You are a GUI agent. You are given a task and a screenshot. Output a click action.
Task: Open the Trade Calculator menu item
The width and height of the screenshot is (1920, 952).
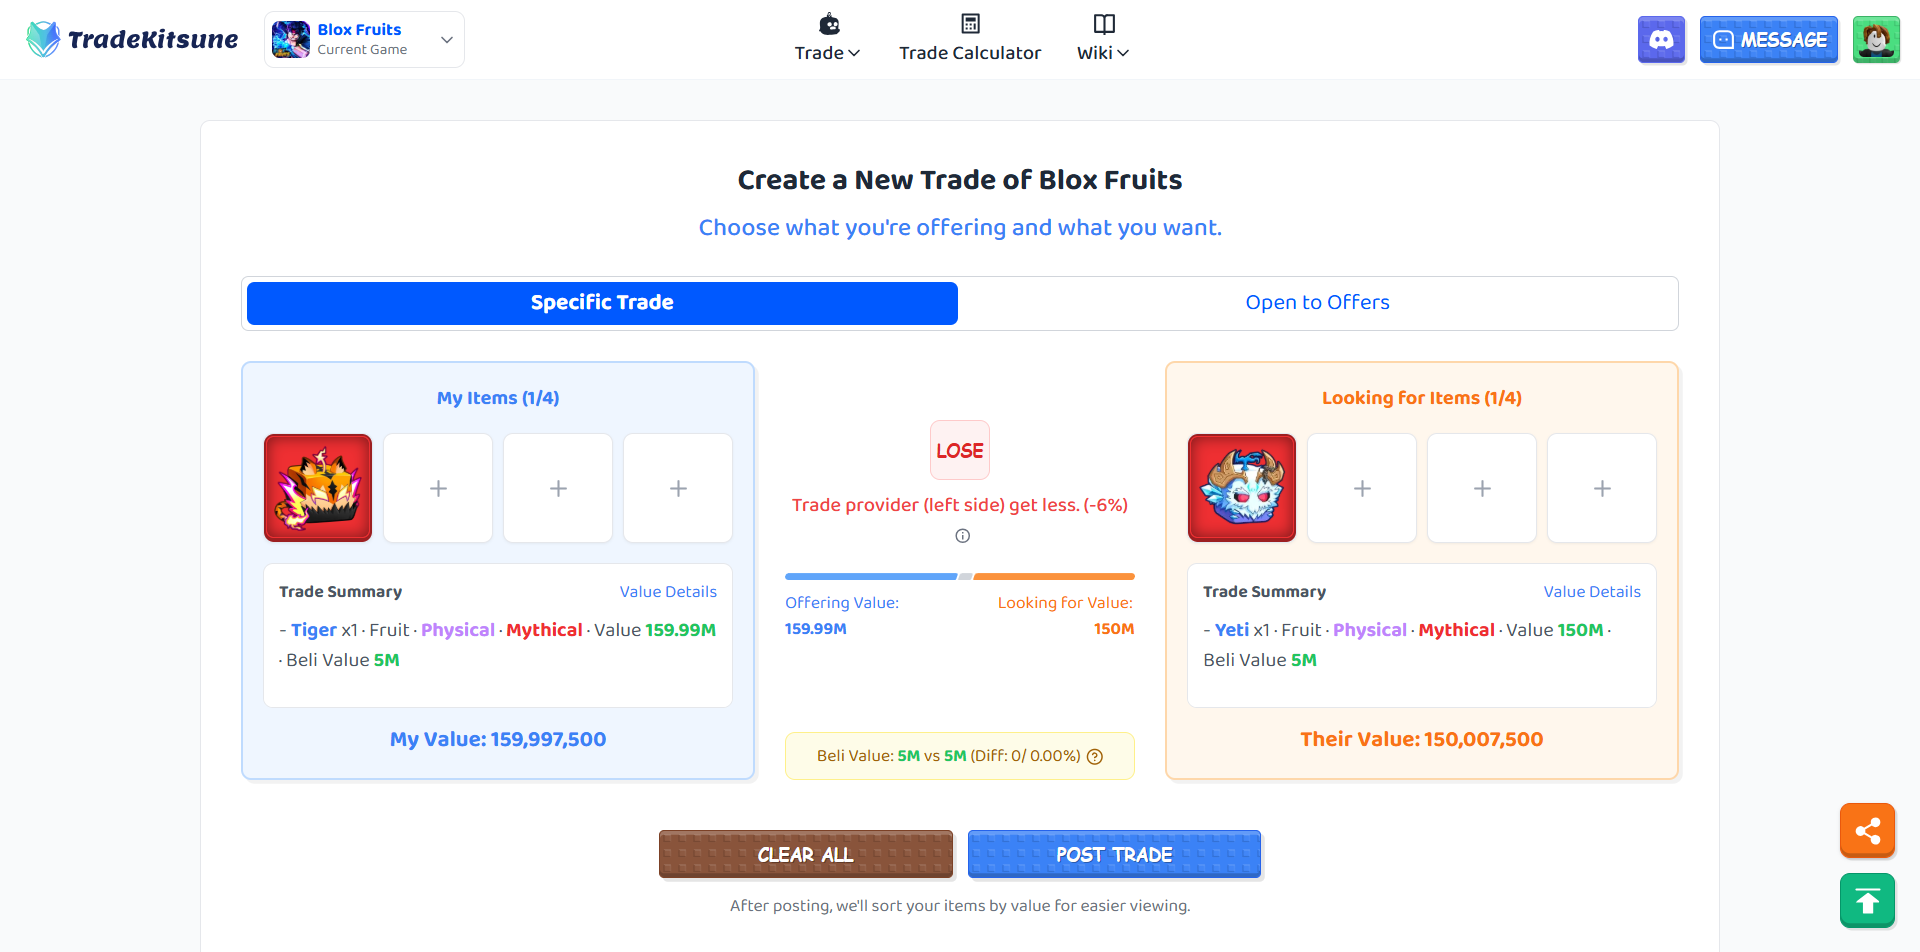[969, 38]
